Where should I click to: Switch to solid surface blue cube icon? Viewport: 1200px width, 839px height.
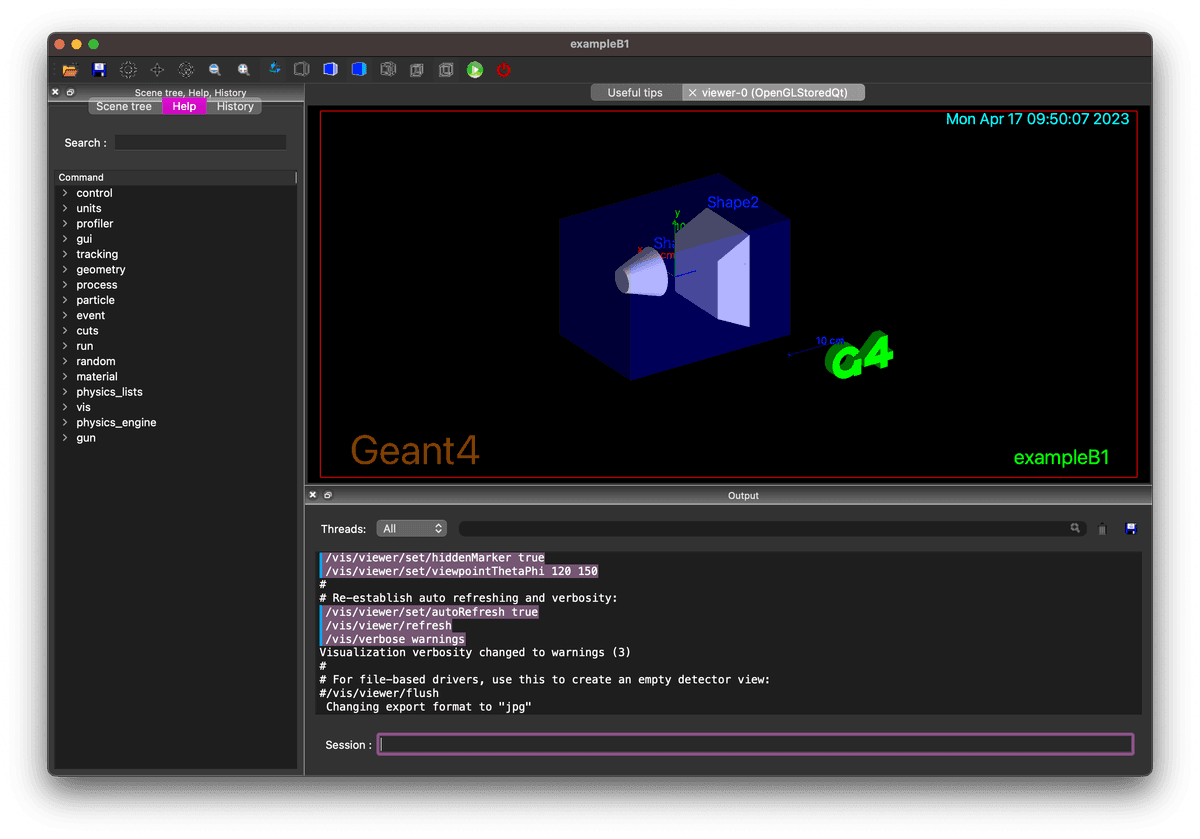[330, 70]
